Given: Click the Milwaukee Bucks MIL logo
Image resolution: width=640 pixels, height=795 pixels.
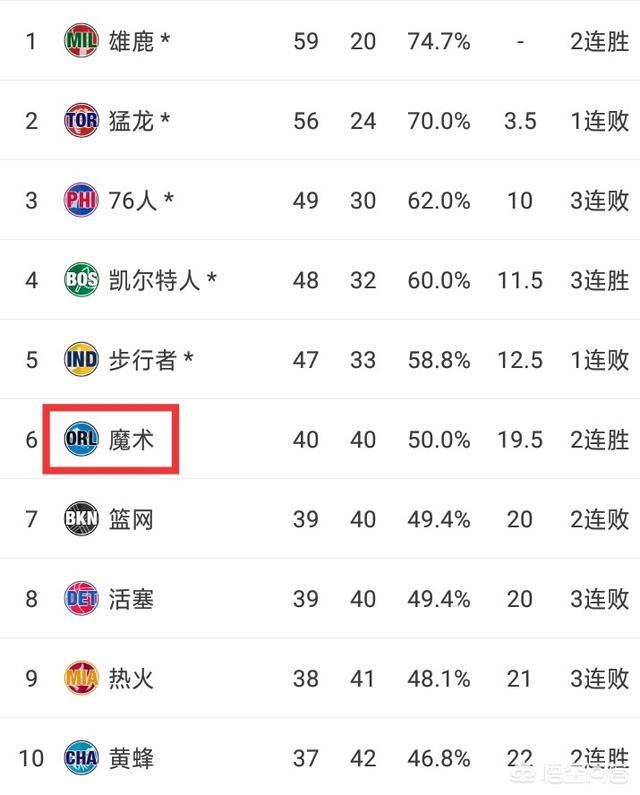Looking at the screenshot, I should point(81,41).
